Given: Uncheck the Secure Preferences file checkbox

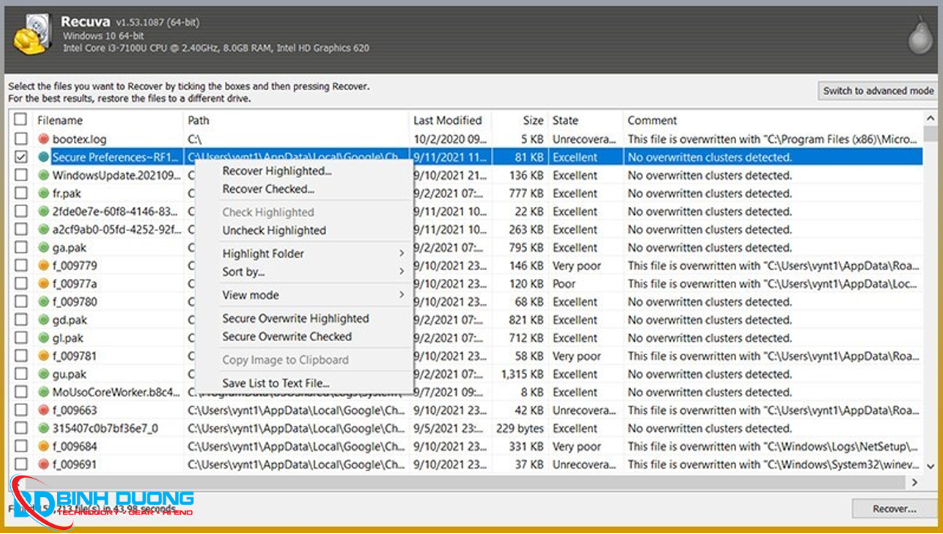Looking at the screenshot, I should tap(20, 156).
